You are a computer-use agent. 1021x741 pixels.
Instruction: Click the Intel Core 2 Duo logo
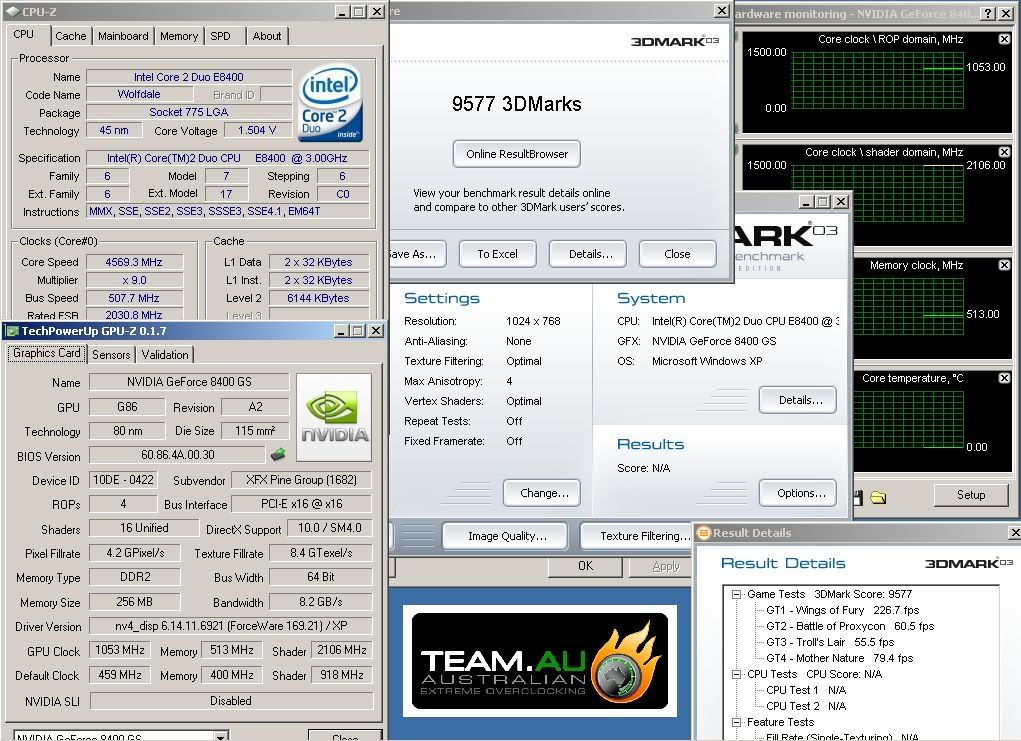[x=331, y=103]
